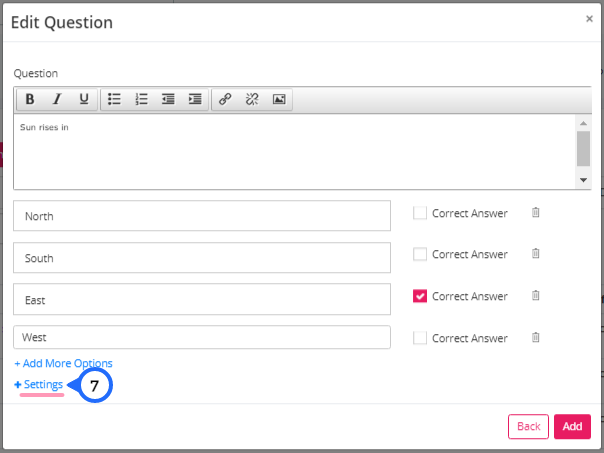Insert a numbered list
The height and width of the screenshot is (453, 604).
point(141,99)
